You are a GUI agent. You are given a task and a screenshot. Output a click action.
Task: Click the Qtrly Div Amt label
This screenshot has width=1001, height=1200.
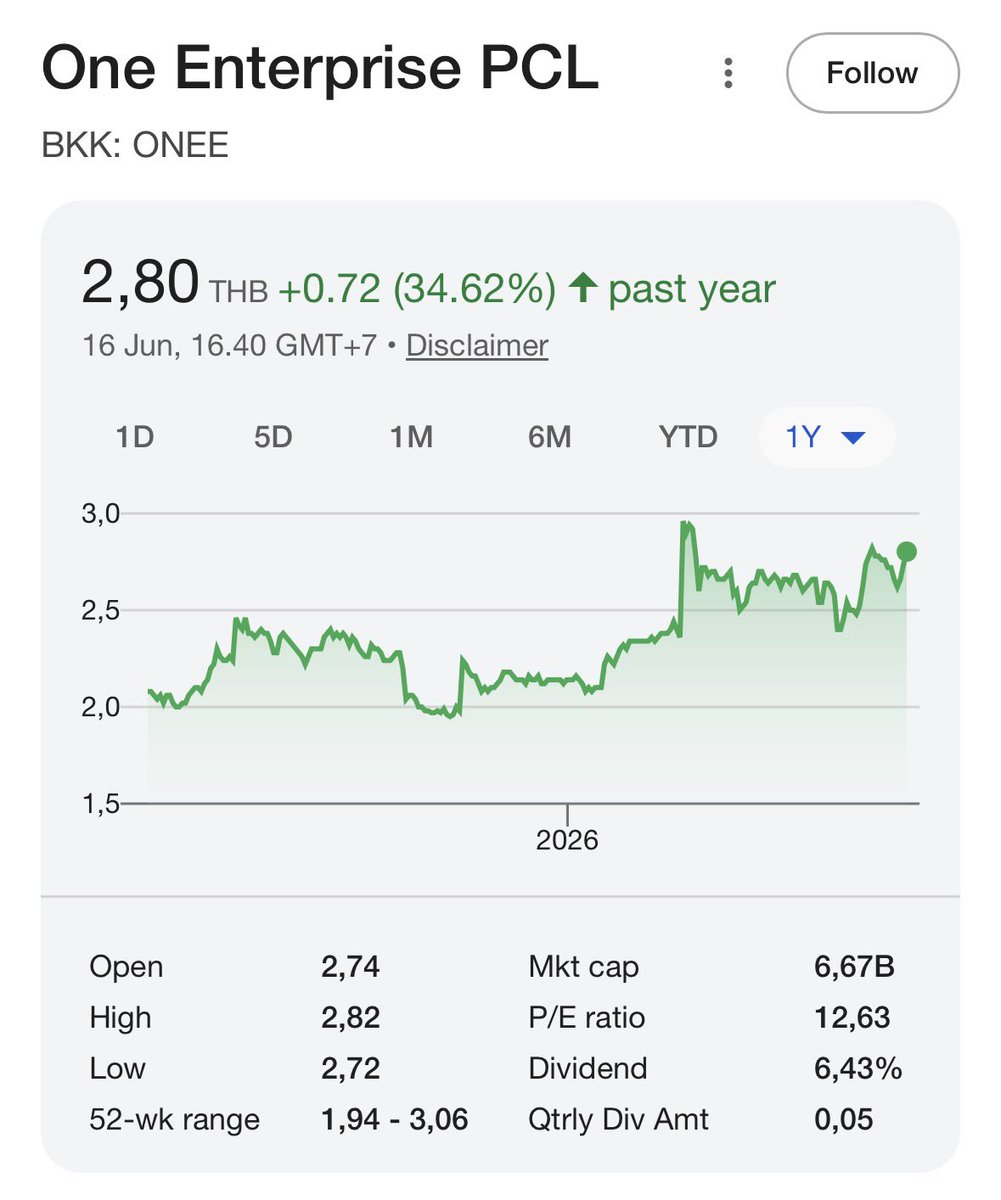[619, 1119]
